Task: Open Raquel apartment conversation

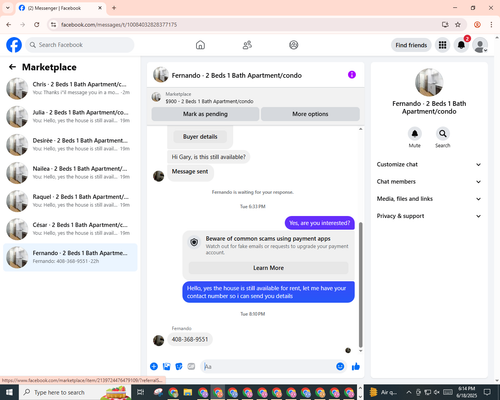Action: point(70,201)
